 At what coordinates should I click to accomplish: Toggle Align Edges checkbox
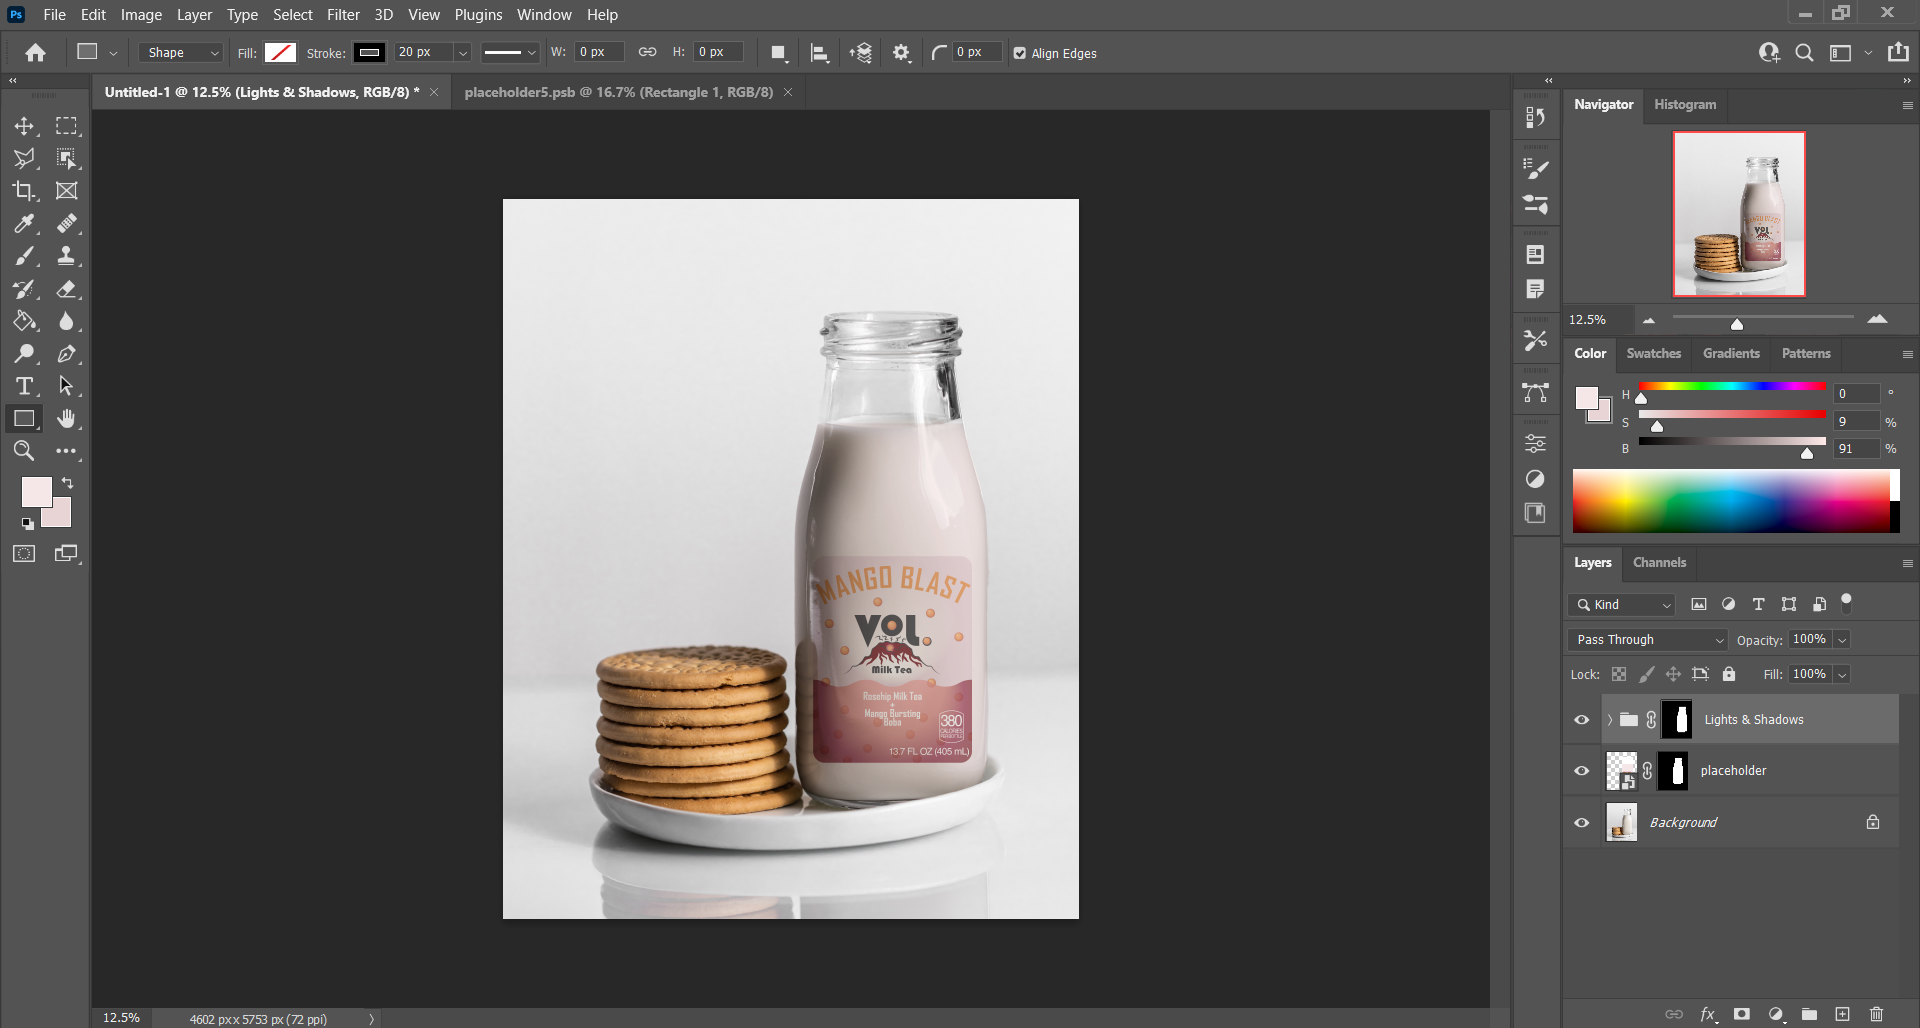(x=1020, y=54)
